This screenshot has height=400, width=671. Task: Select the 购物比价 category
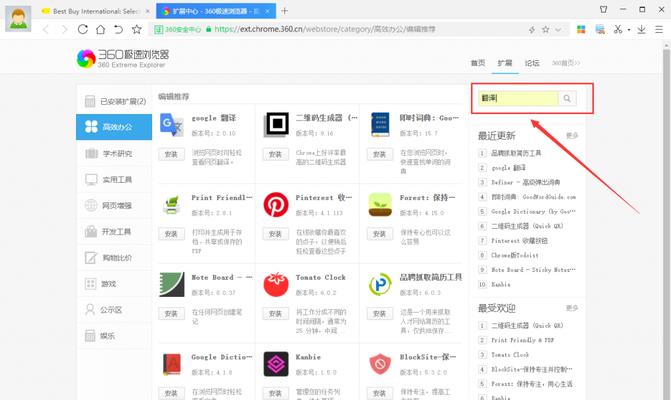(114, 258)
